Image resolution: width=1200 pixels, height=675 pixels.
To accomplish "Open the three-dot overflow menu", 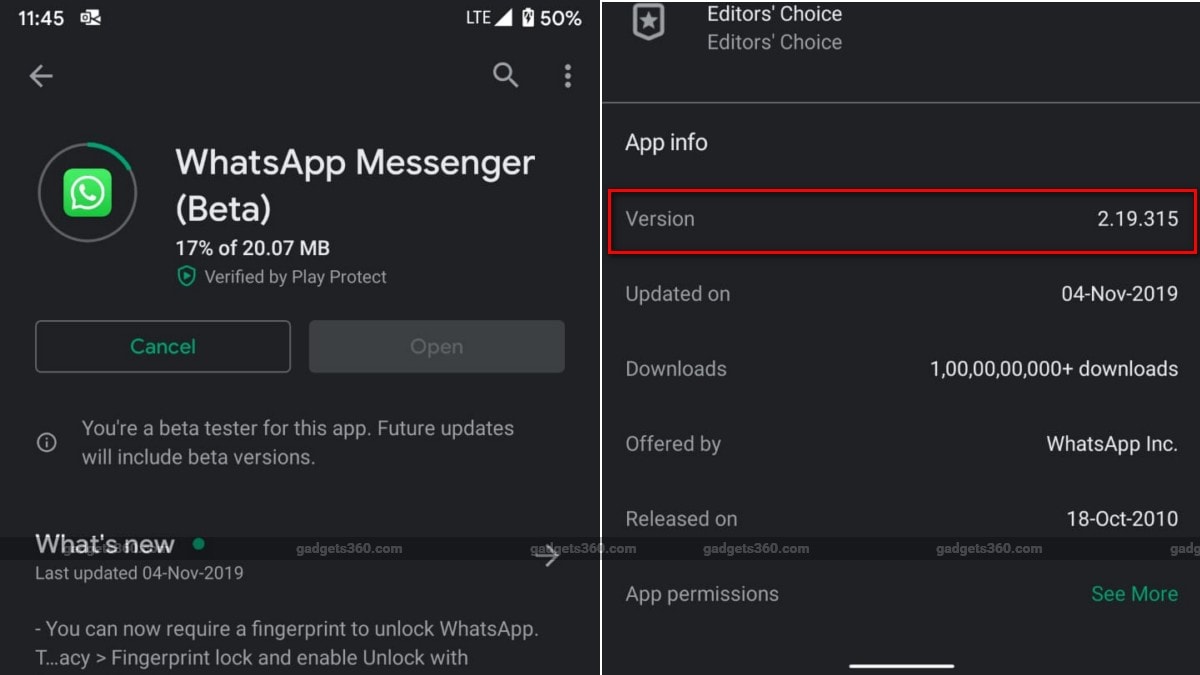I will pos(567,76).
